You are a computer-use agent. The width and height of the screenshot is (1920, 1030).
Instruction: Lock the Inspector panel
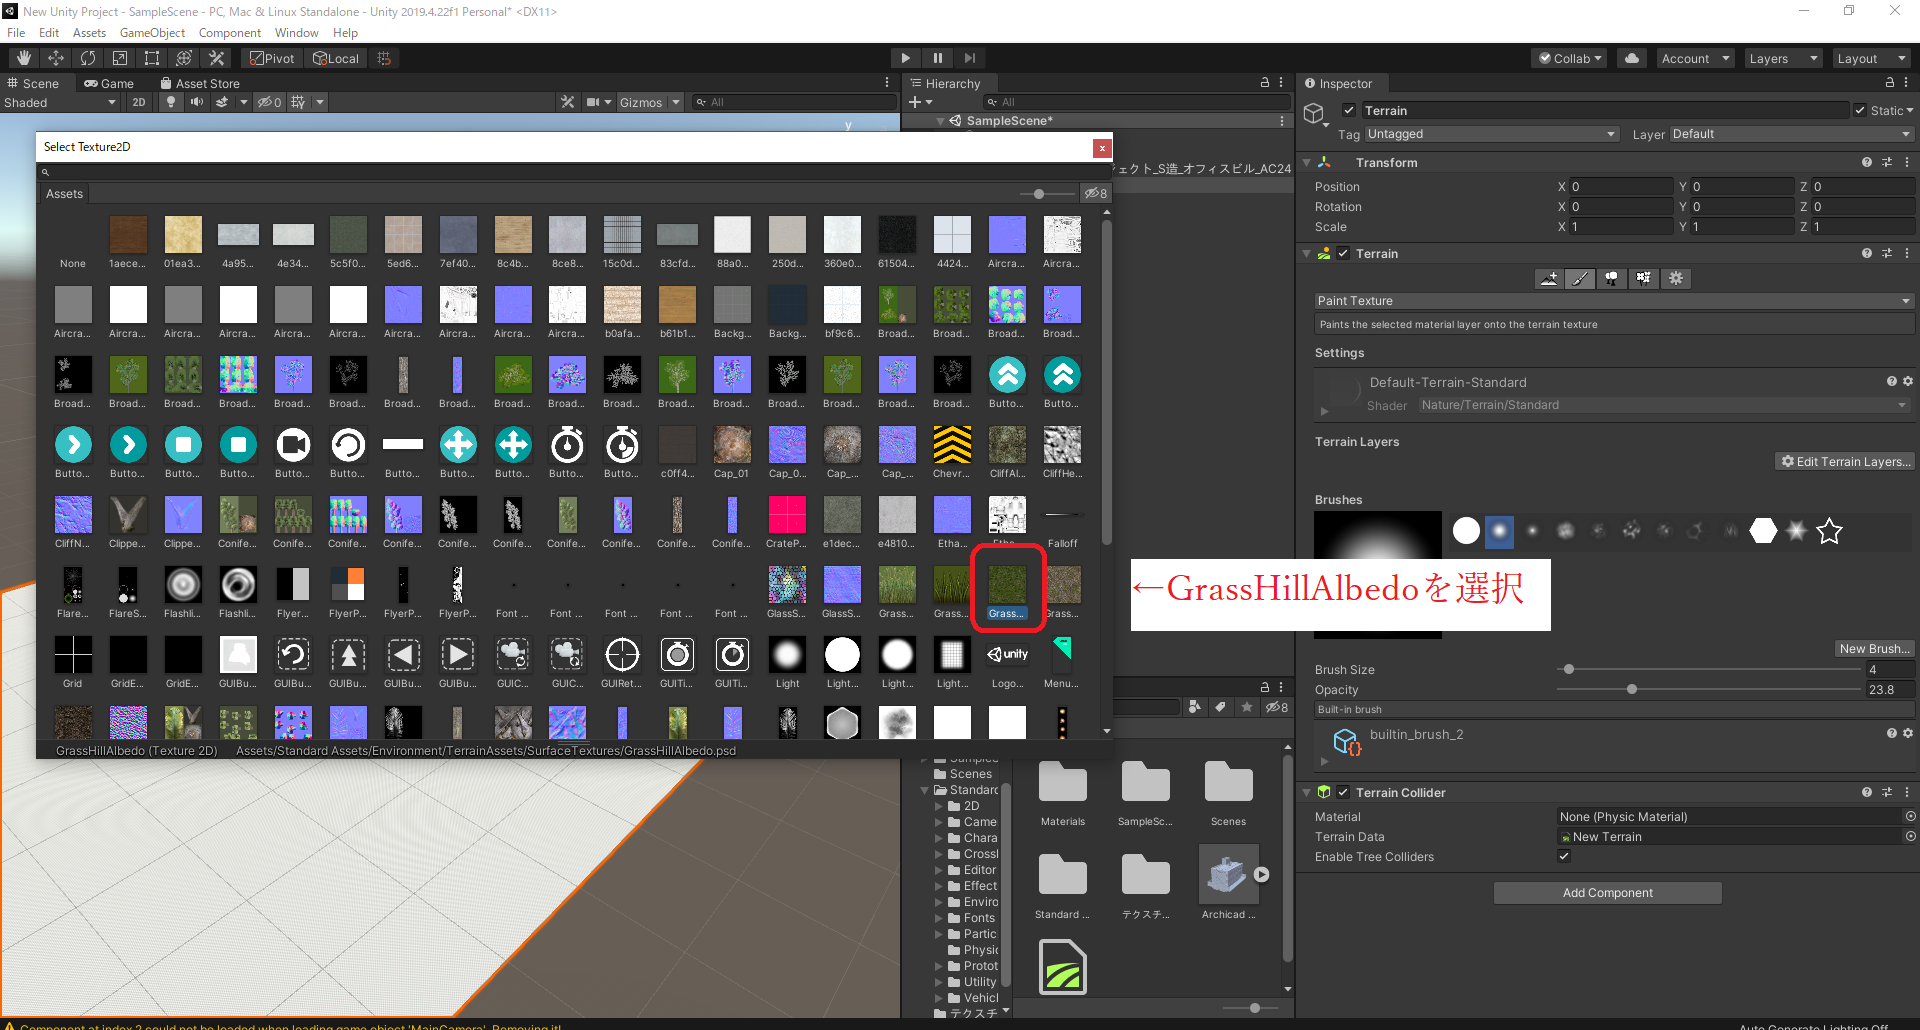pyautogui.click(x=1889, y=83)
